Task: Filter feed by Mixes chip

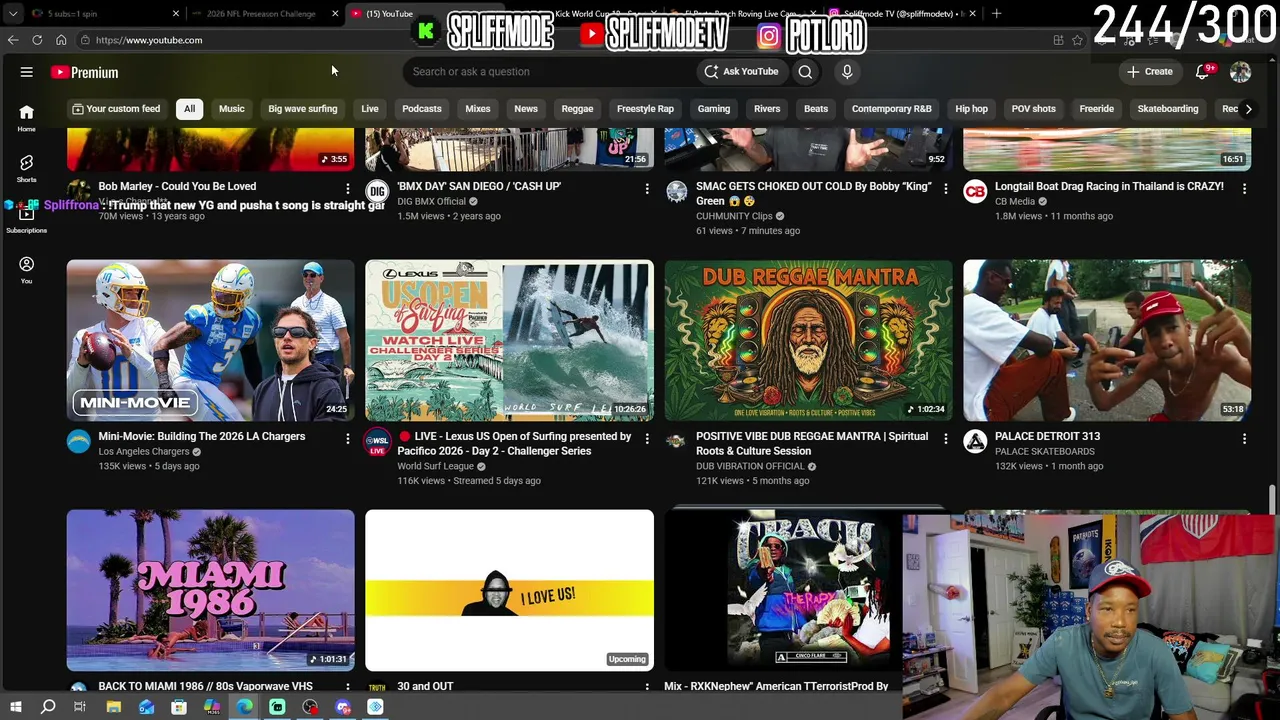Action: (x=478, y=109)
